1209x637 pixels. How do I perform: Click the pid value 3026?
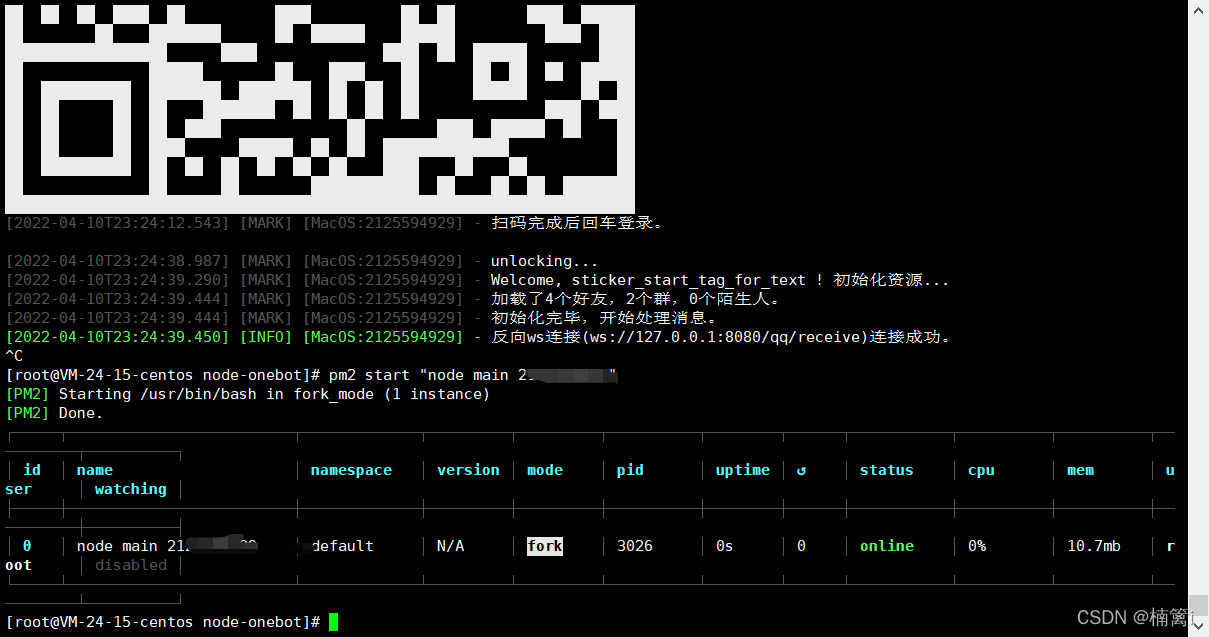point(635,546)
